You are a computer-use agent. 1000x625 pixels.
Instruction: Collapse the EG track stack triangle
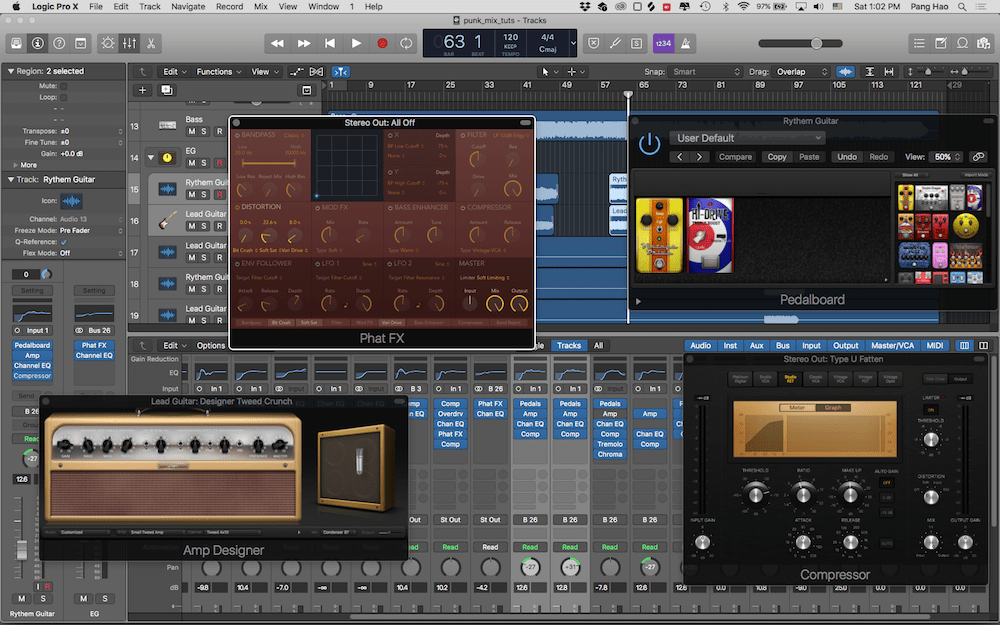(x=151, y=157)
